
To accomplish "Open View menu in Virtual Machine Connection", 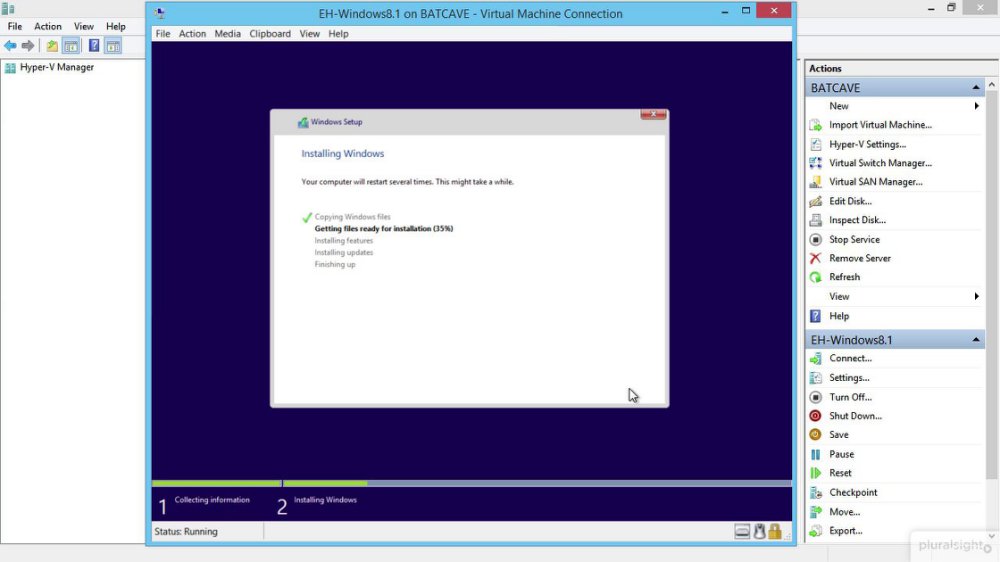I will coord(309,34).
